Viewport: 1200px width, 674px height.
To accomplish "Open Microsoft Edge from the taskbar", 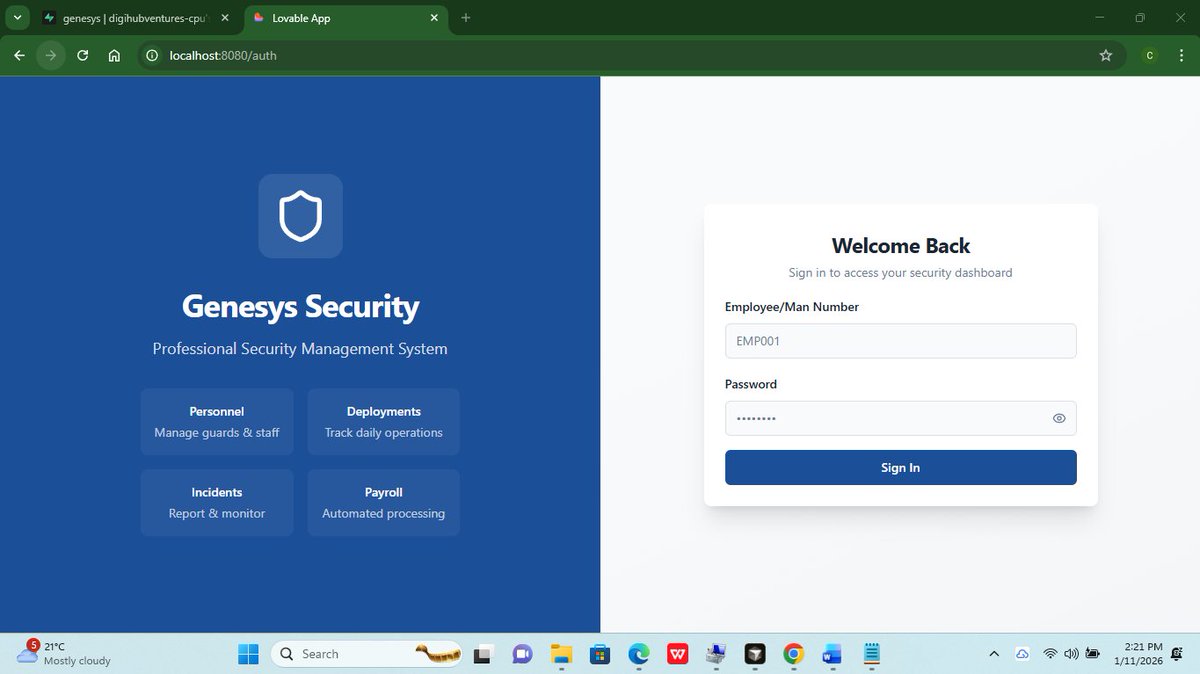I will tap(639, 654).
